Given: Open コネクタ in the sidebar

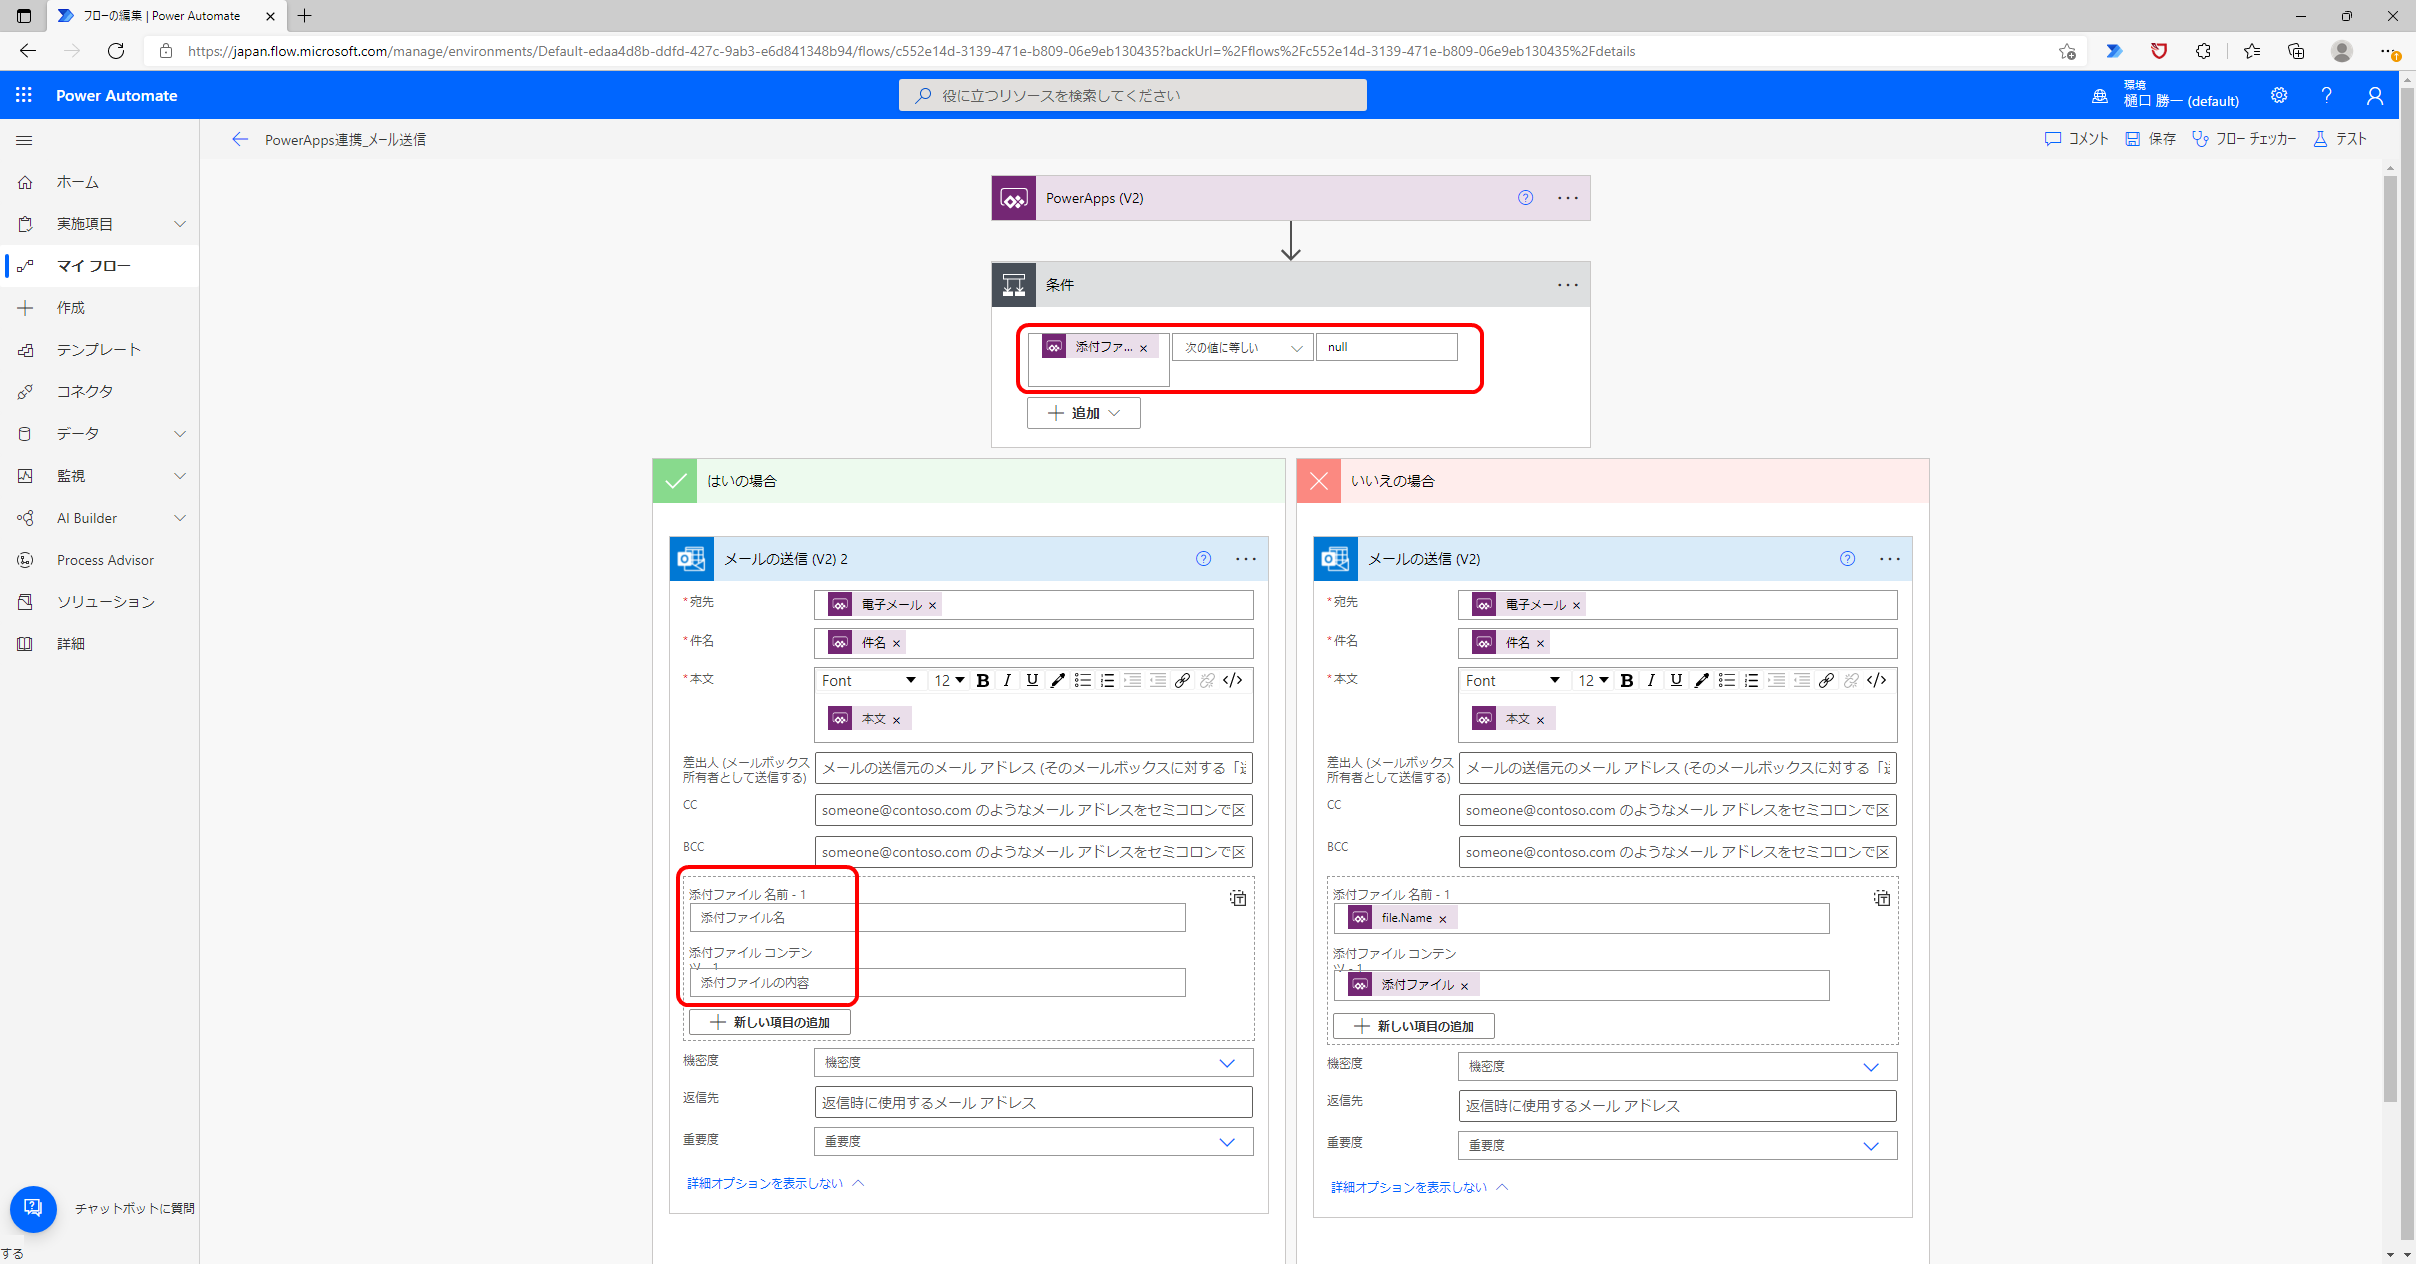Looking at the screenshot, I should pyautogui.click(x=100, y=392).
